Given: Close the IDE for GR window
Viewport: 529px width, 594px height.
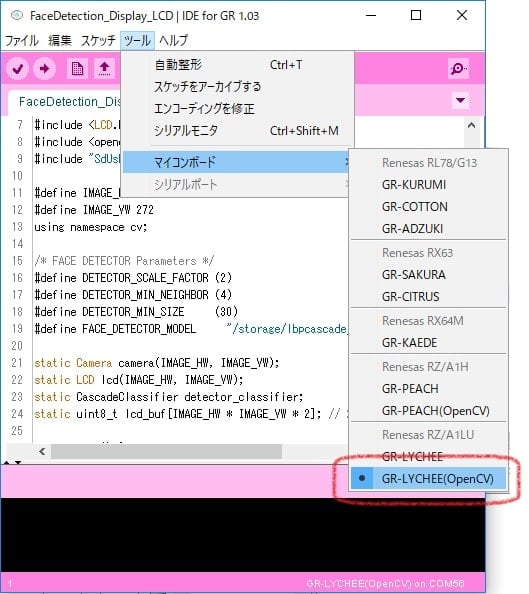Looking at the screenshot, I should click(x=462, y=16).
